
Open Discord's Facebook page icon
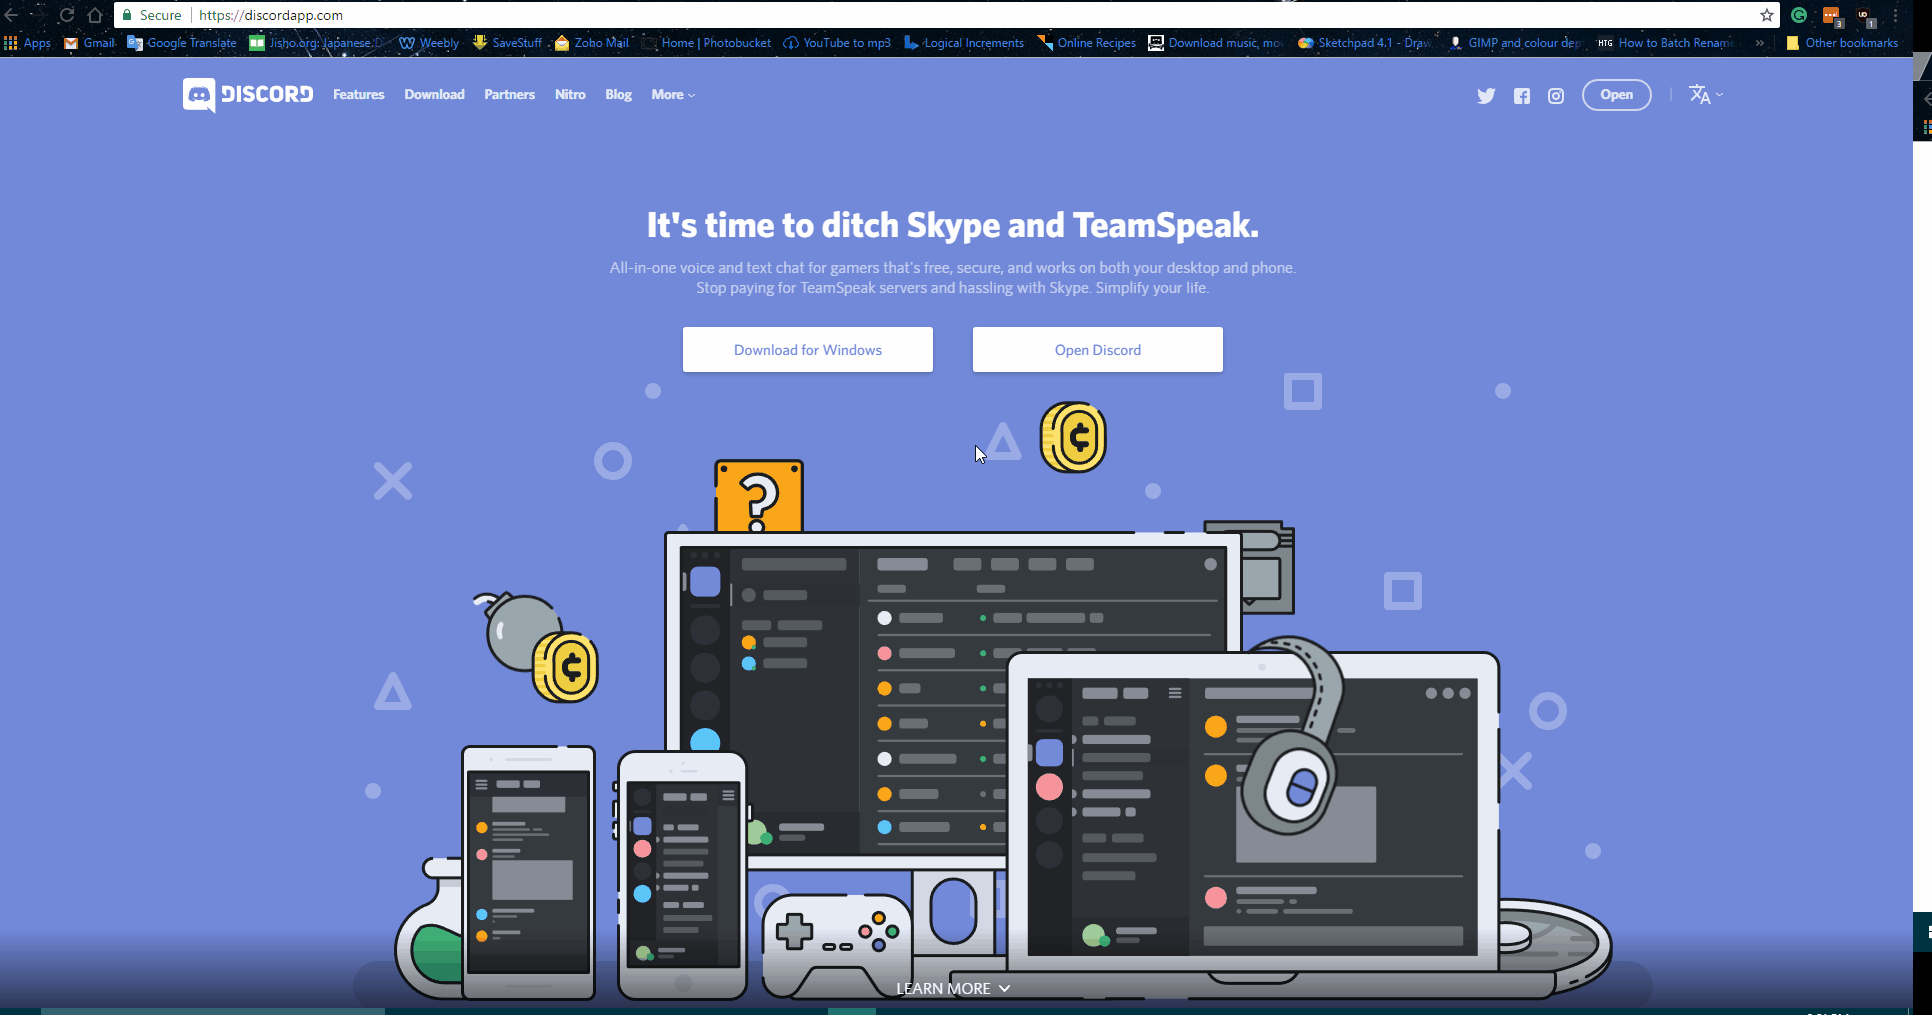click(1522, 96)
